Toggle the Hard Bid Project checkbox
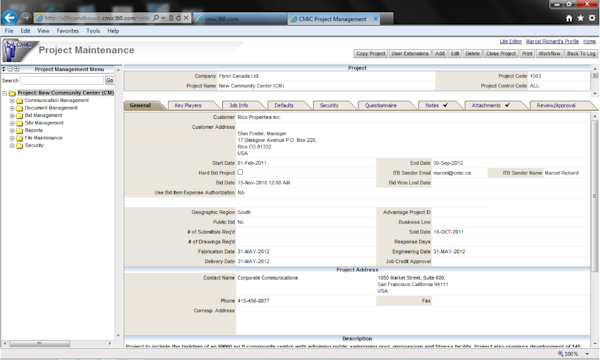The height and width of the screenshot is (360, 600). (240, 173)
